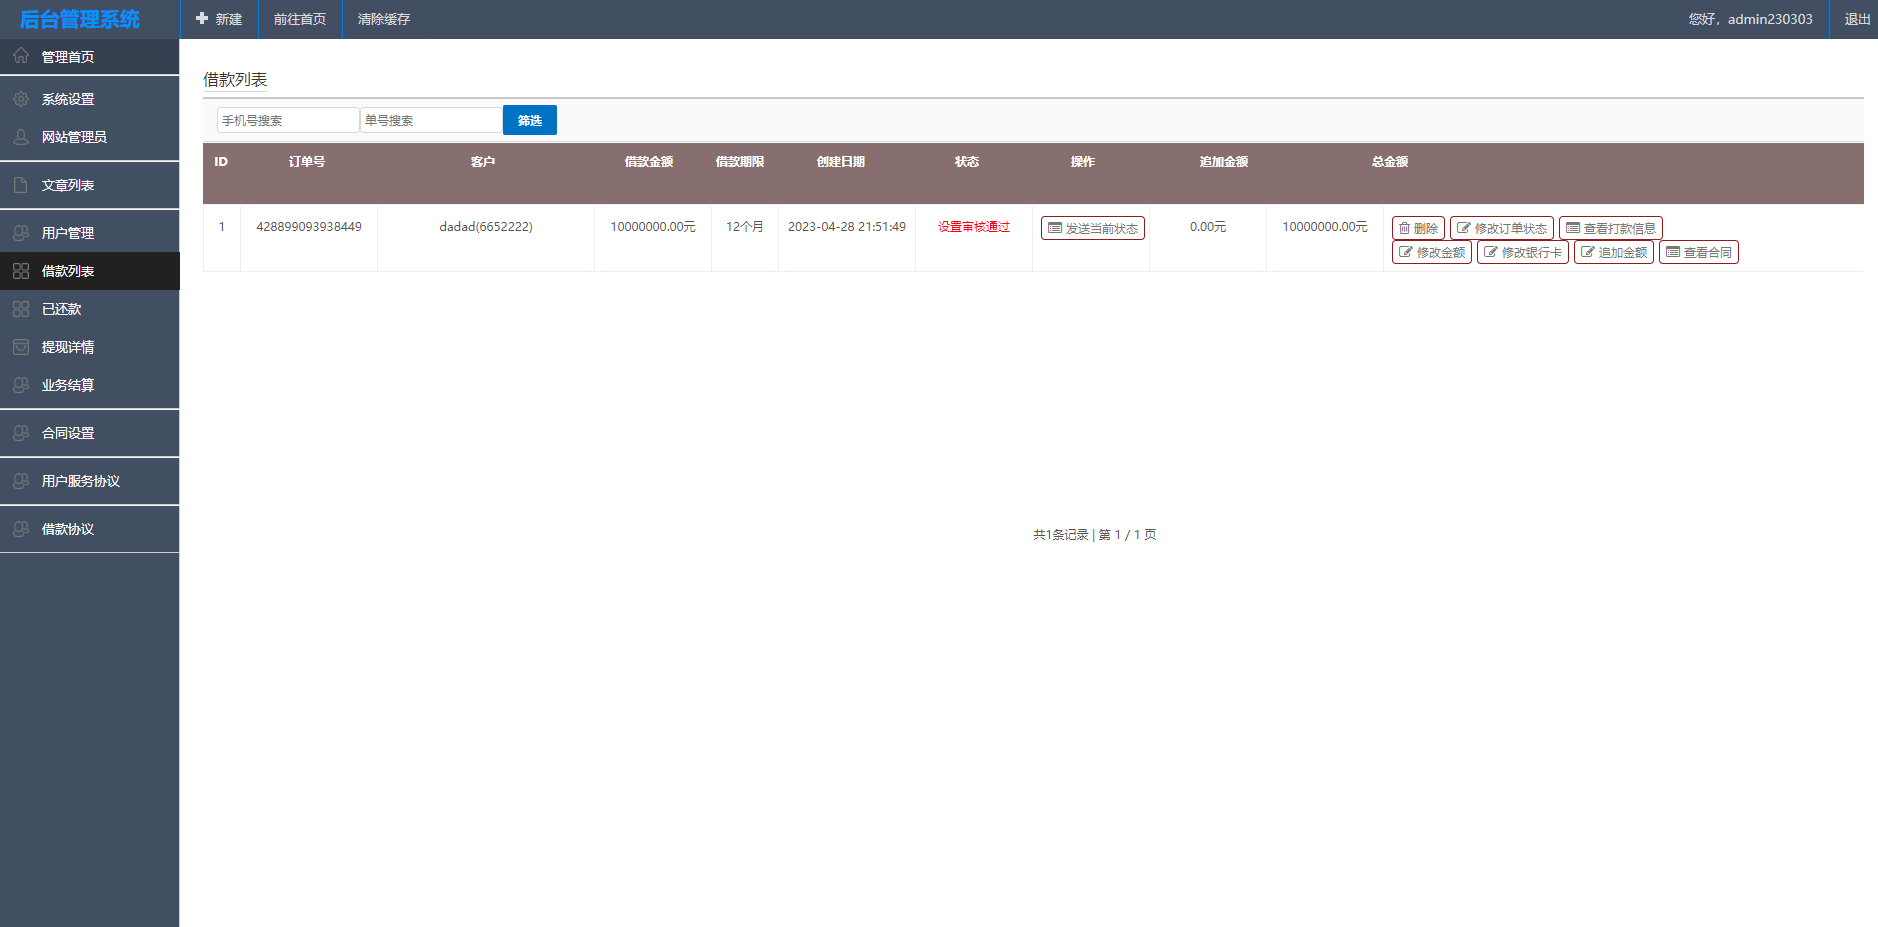1878x927 pixels.
Task: Click the 退出 logout link
Action: (x=1857, y=19)
